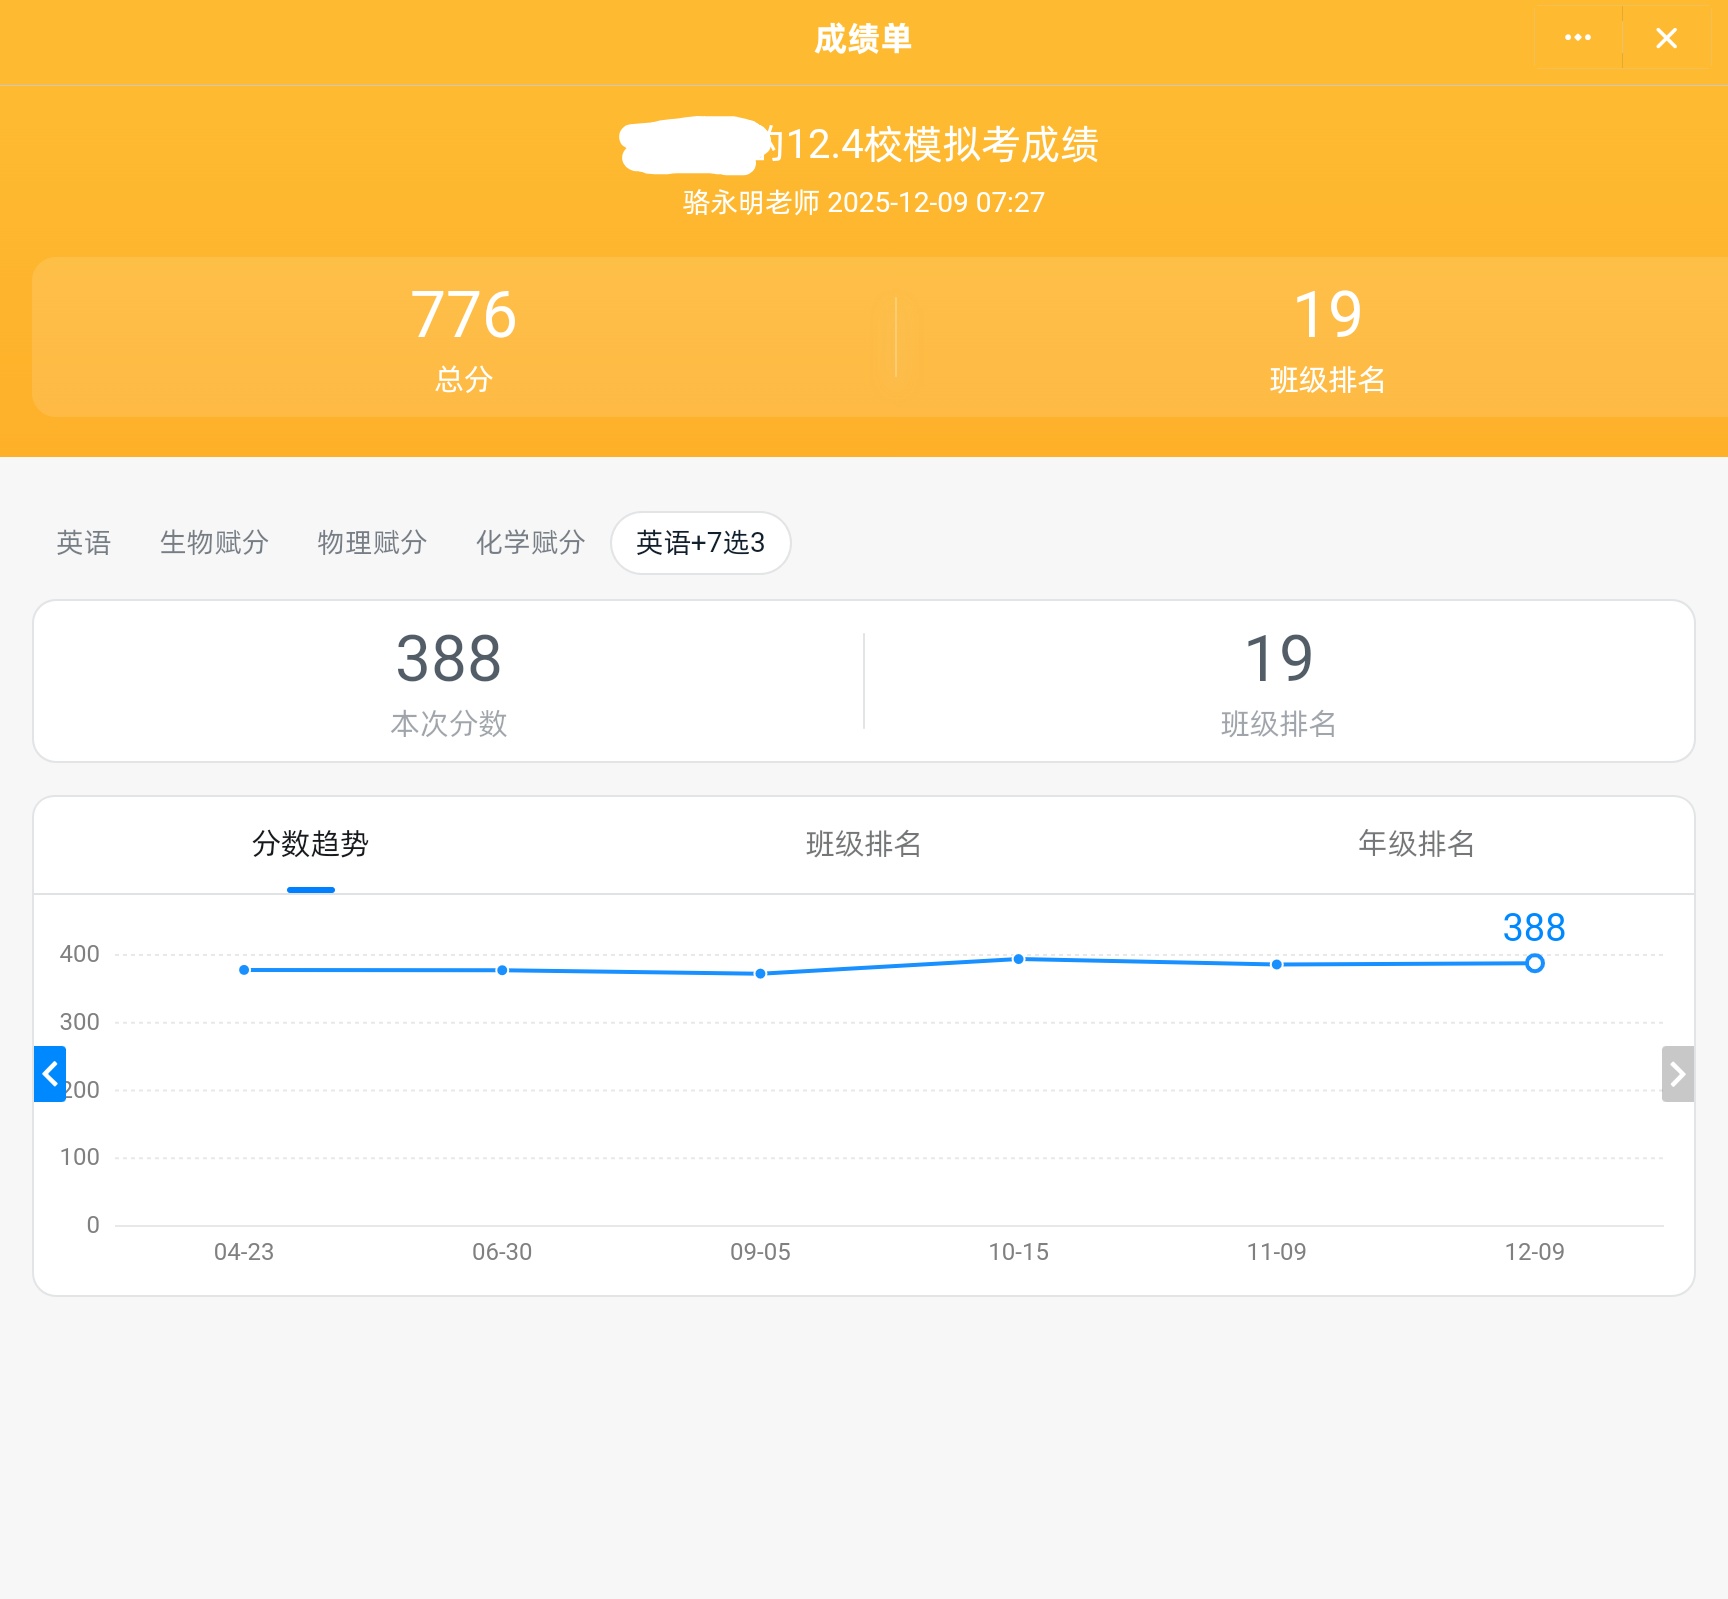Click the 11-09 data point on chart

[1276, 964]
